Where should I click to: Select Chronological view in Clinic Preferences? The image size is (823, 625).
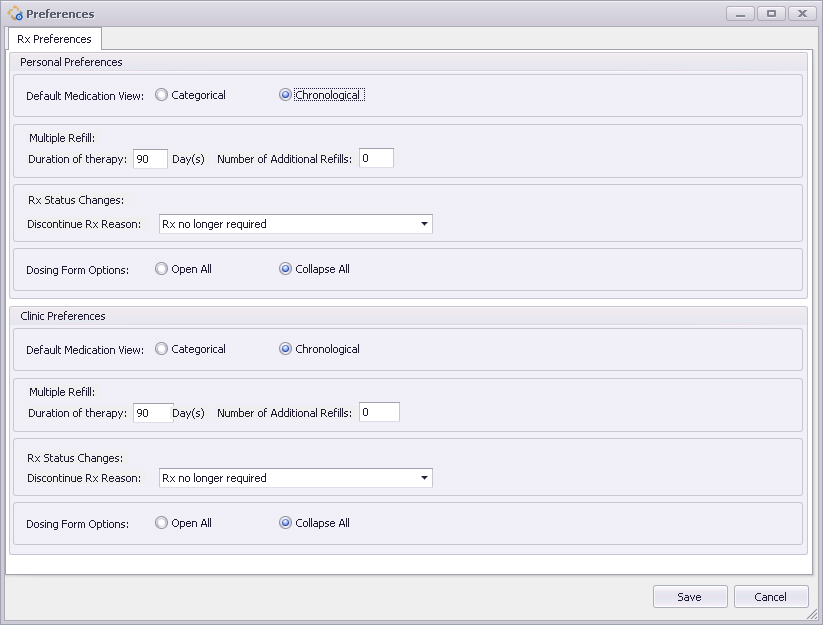pyautogui.click(x=285, y=349)
